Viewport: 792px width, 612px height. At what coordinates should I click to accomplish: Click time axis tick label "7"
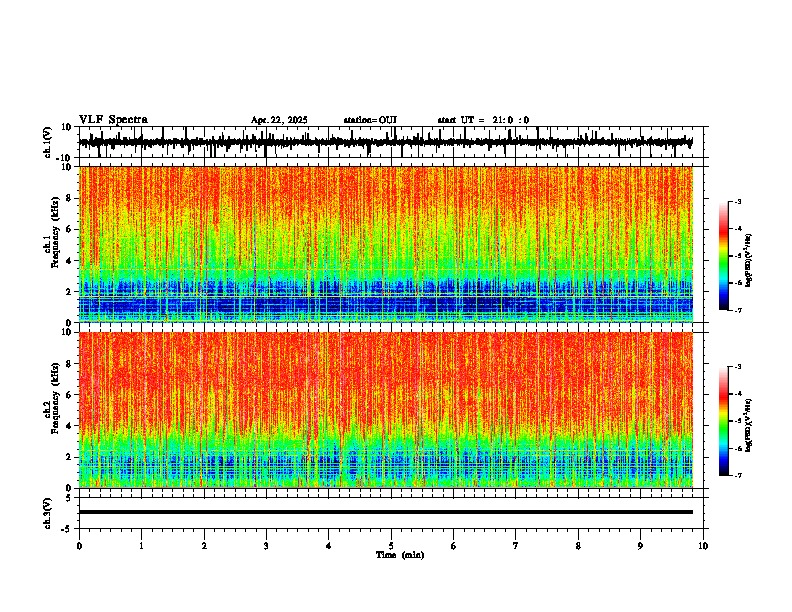pyautogui.click(x=516, y=546)
